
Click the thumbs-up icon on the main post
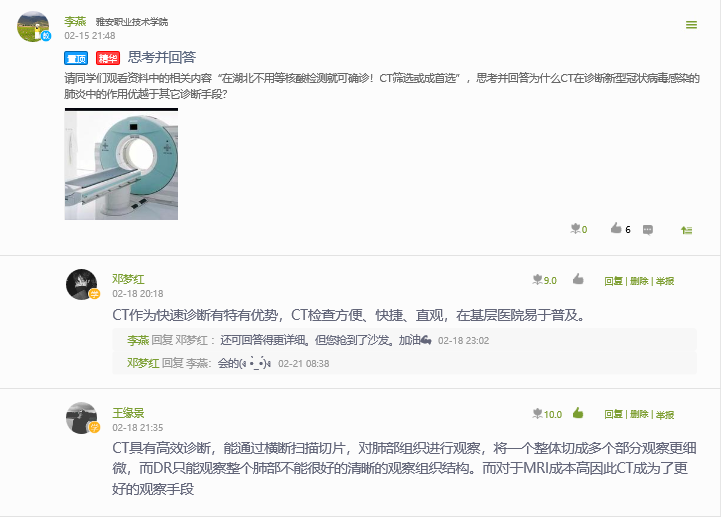(x=616, y=228)
